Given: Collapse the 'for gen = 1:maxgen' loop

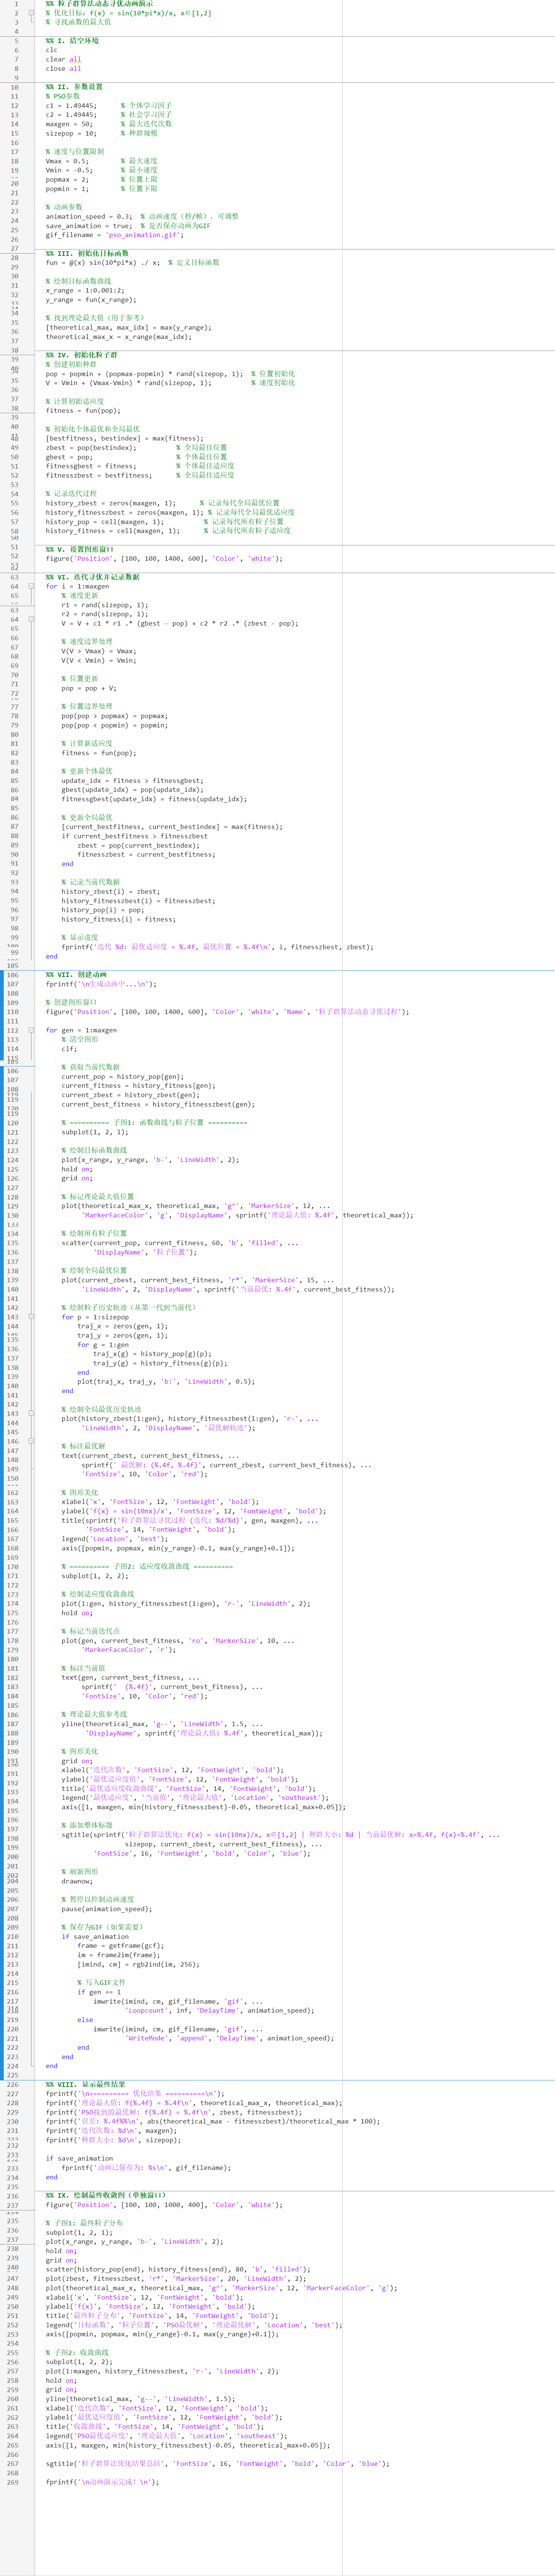Looking at the screenshot, I should tap(31, 1030).
